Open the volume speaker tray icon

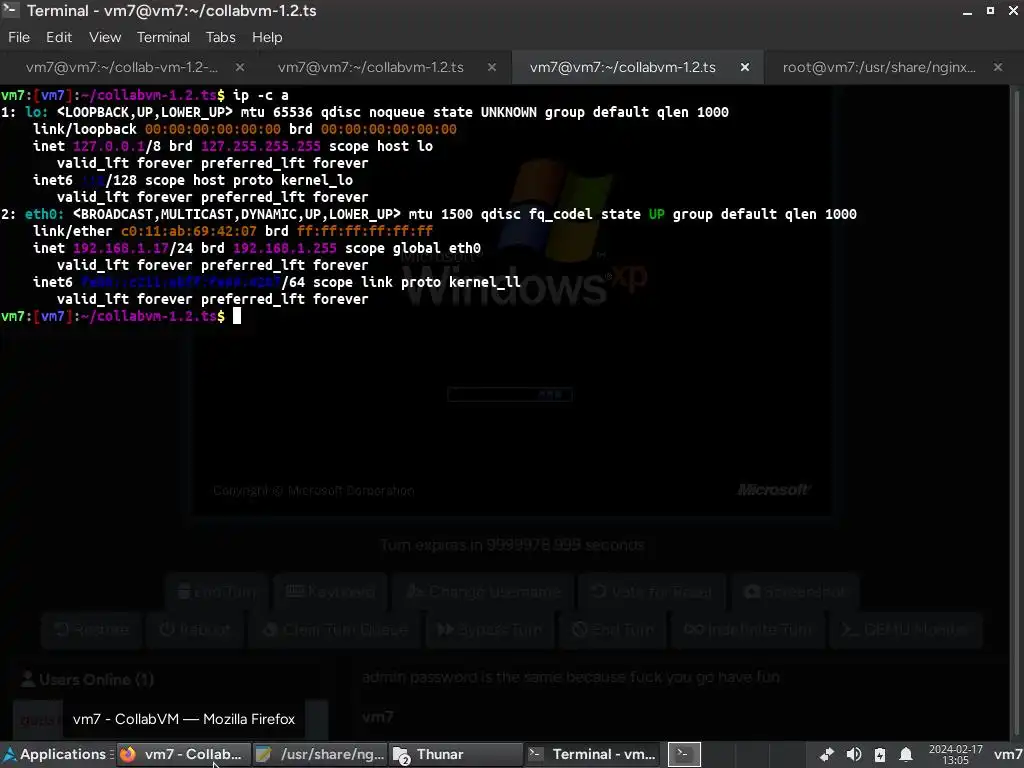click(854, 755)
